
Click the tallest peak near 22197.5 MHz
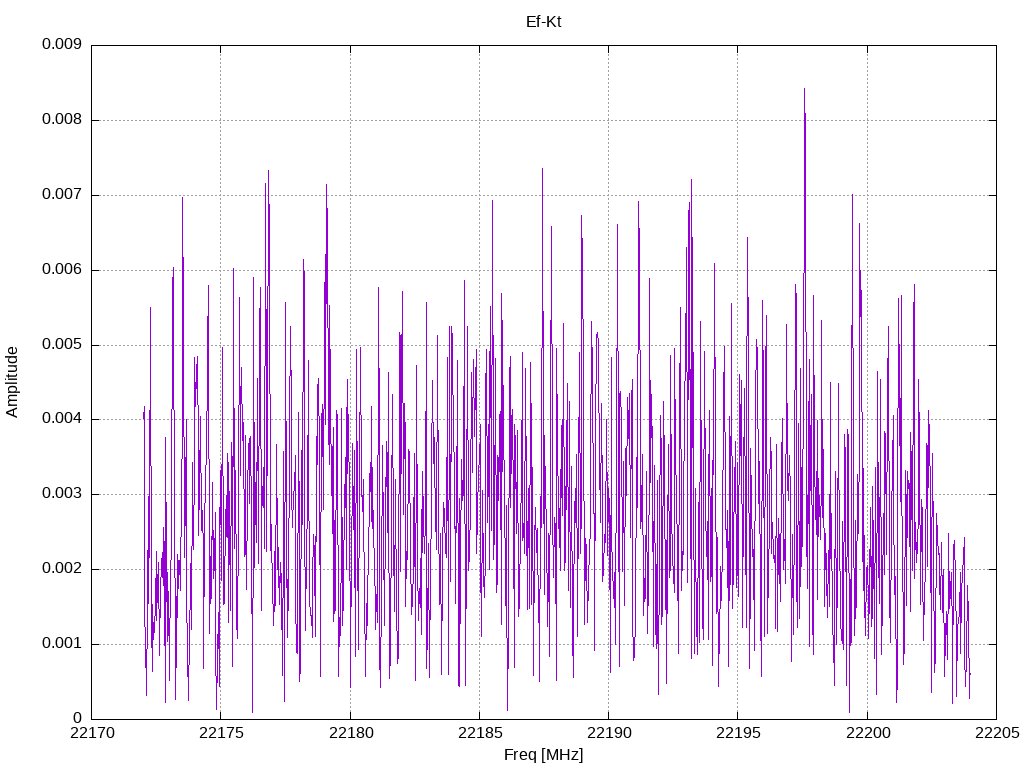click(805, 89)
